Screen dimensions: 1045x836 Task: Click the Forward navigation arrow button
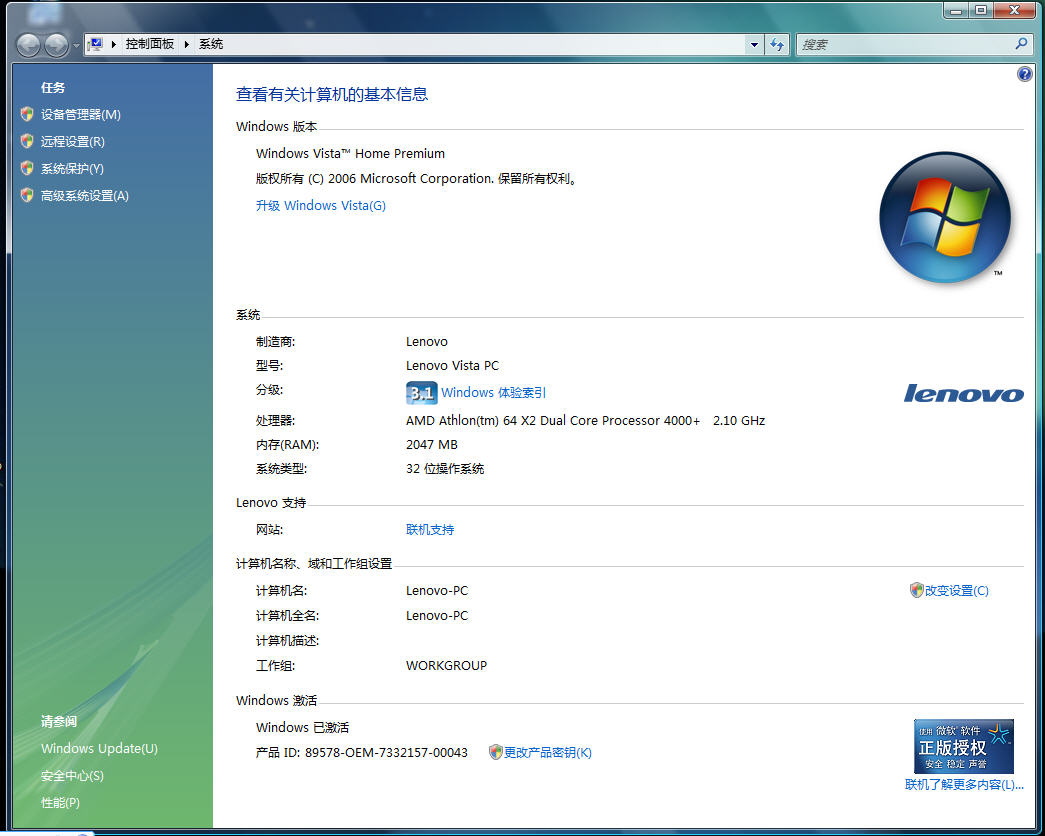(x=57, y=45)
